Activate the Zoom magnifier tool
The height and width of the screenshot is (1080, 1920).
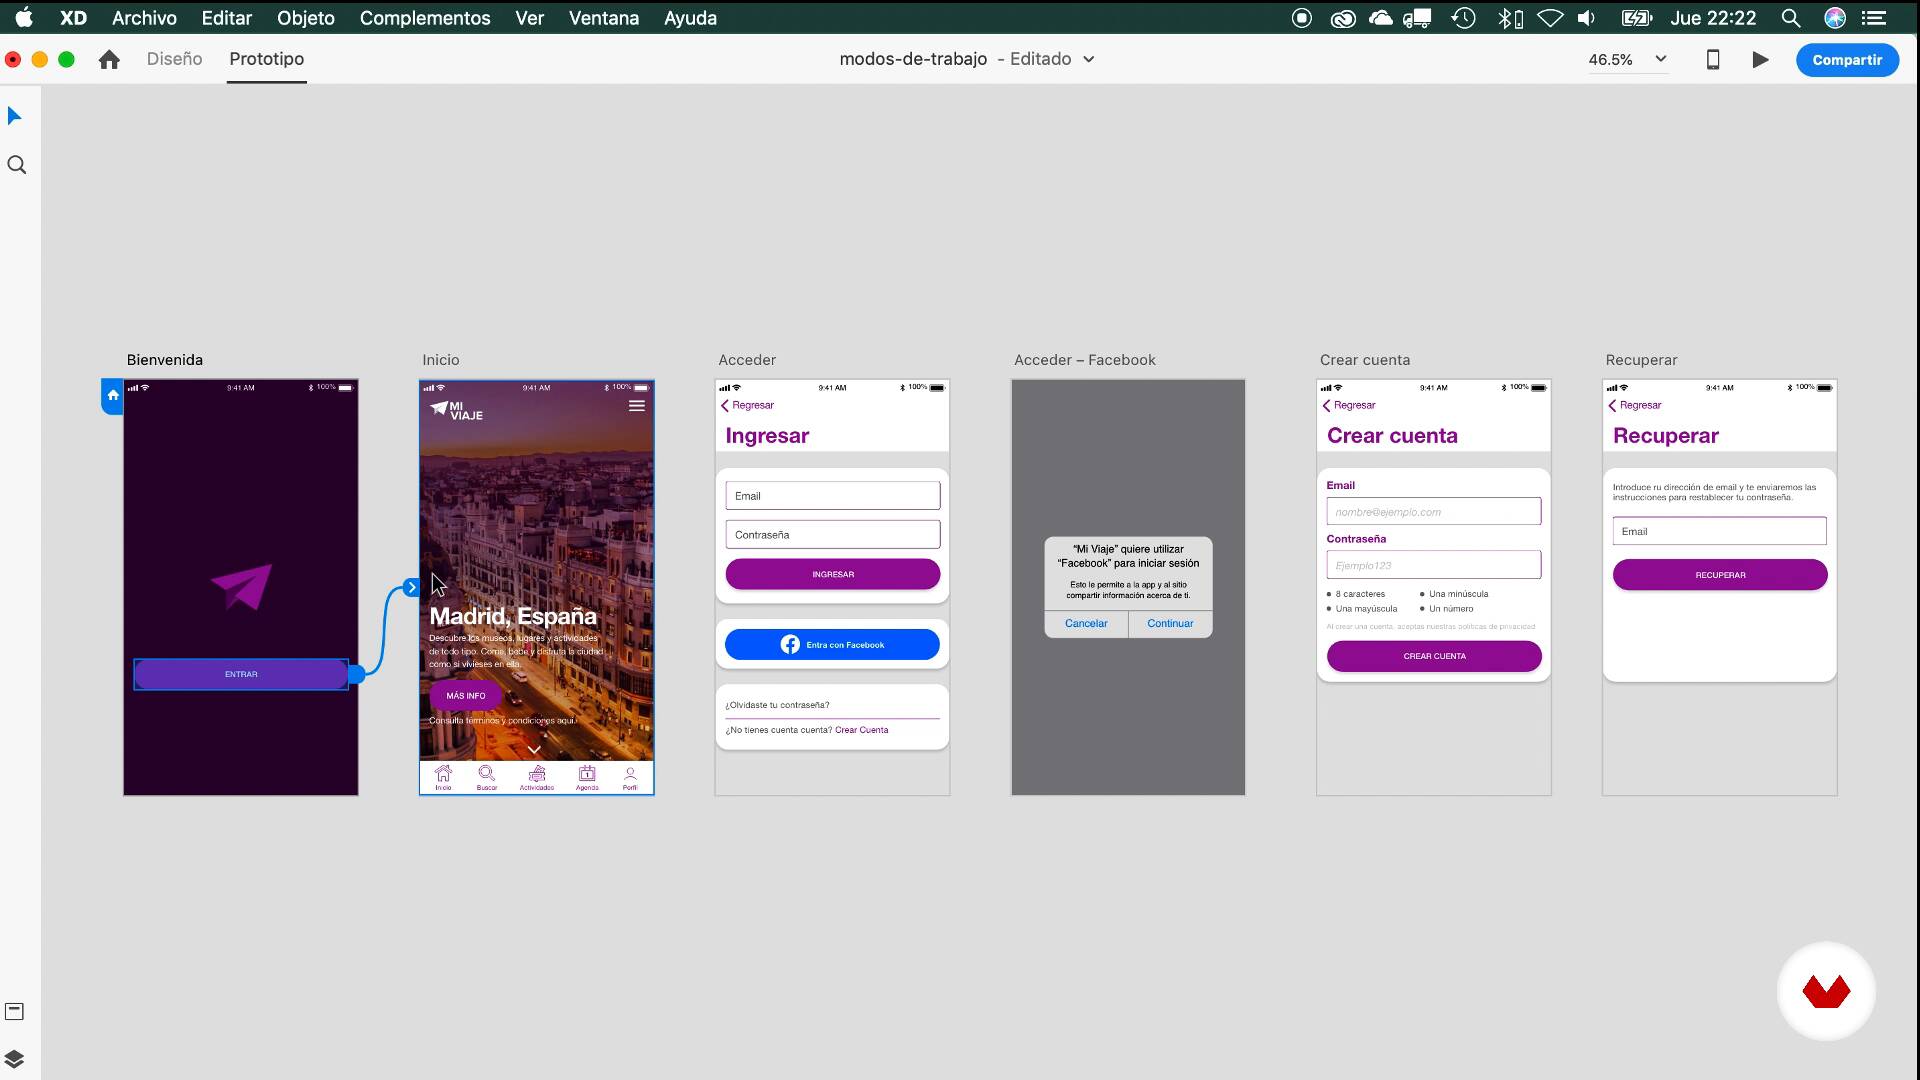pyautogui.click(x=17, y=165)
